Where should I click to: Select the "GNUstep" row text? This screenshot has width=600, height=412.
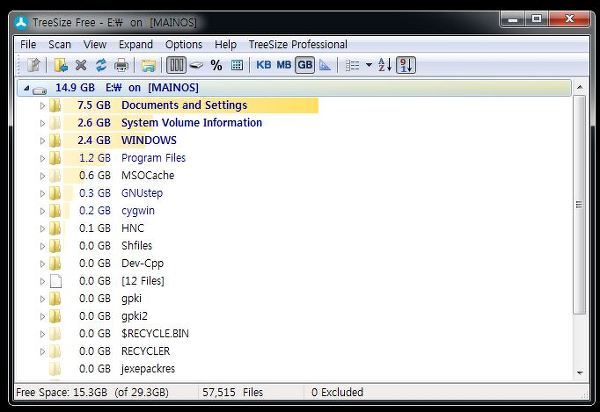click(x=142, y=193)
